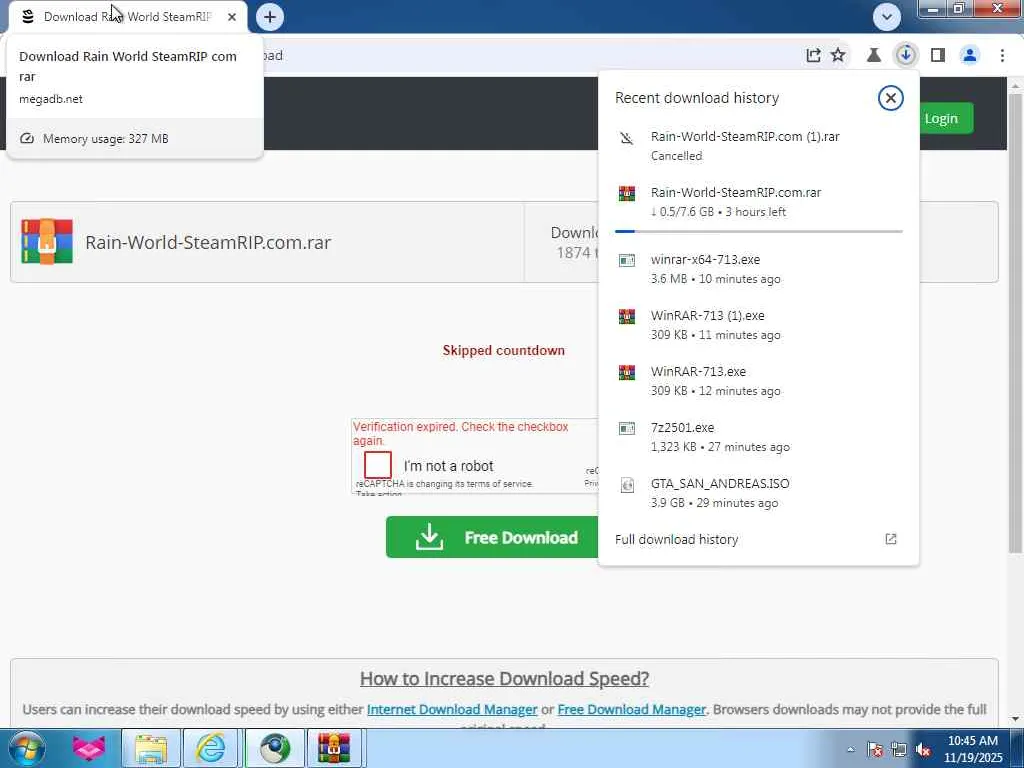1024x768 pixels.
Task: Open the taskbar clock showing 10:45 AM
Action: point(972,749)
